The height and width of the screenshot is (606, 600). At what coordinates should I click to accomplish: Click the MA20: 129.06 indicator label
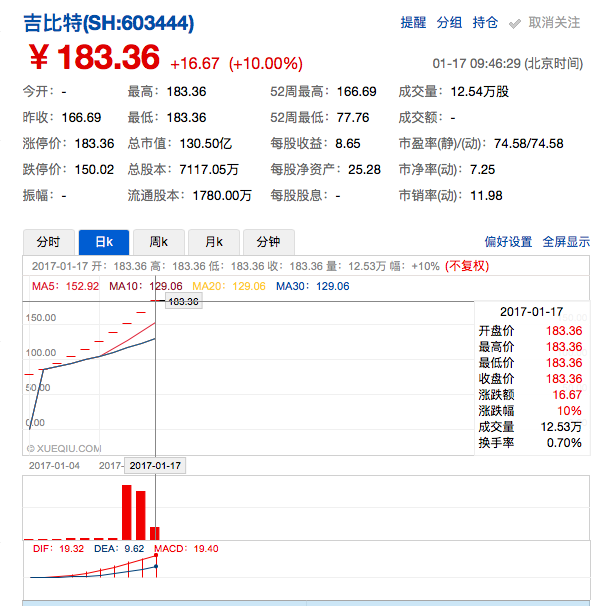pyautogui.click(x=229, y=286)
